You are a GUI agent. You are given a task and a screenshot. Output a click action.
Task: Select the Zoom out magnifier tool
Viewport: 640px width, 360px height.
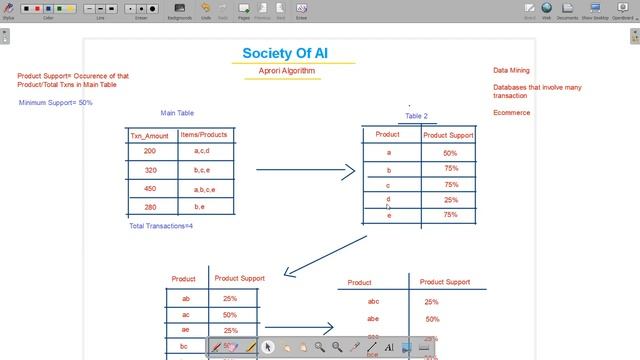(337, 347)
